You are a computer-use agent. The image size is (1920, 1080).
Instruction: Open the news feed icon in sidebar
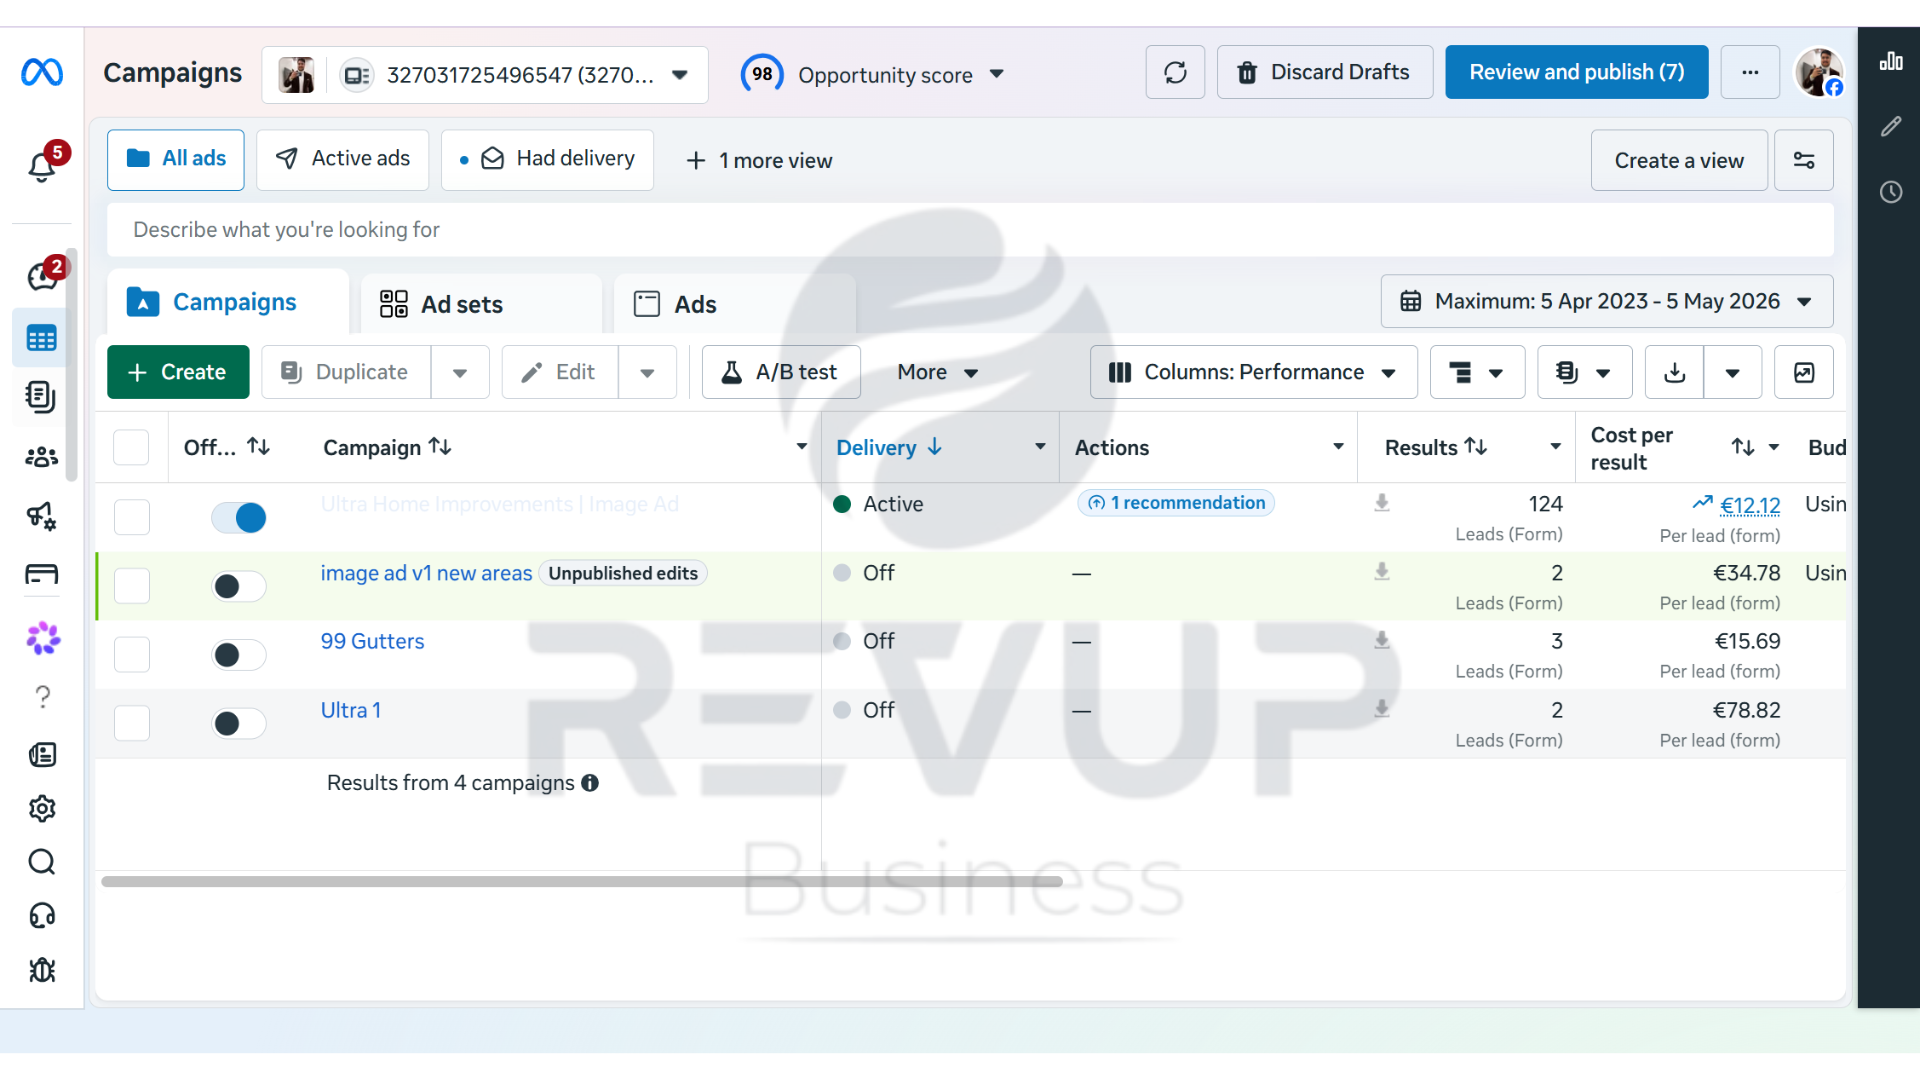(x=42, y=754)
